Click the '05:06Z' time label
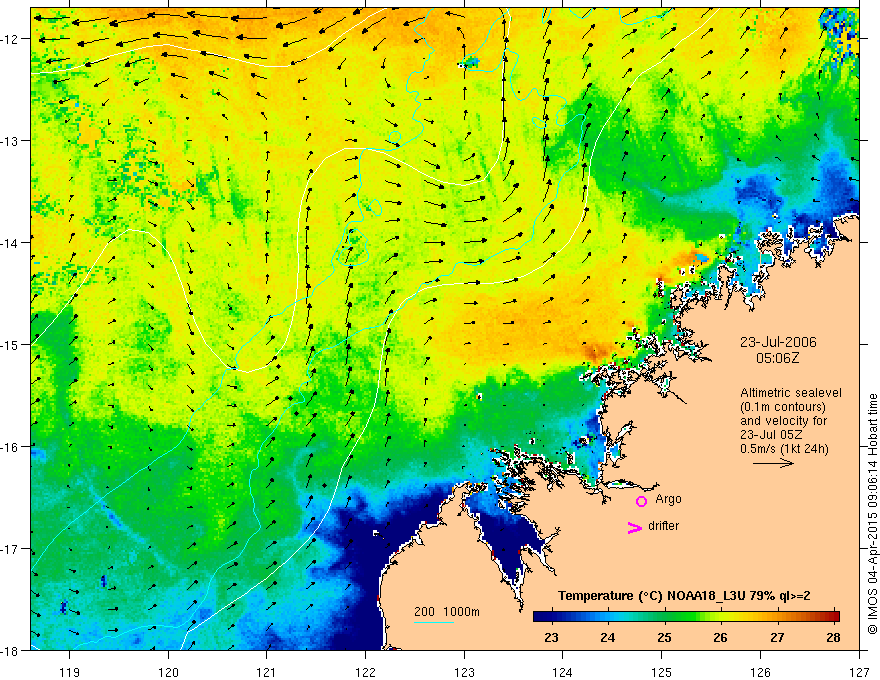 click(x=777, y=358)
